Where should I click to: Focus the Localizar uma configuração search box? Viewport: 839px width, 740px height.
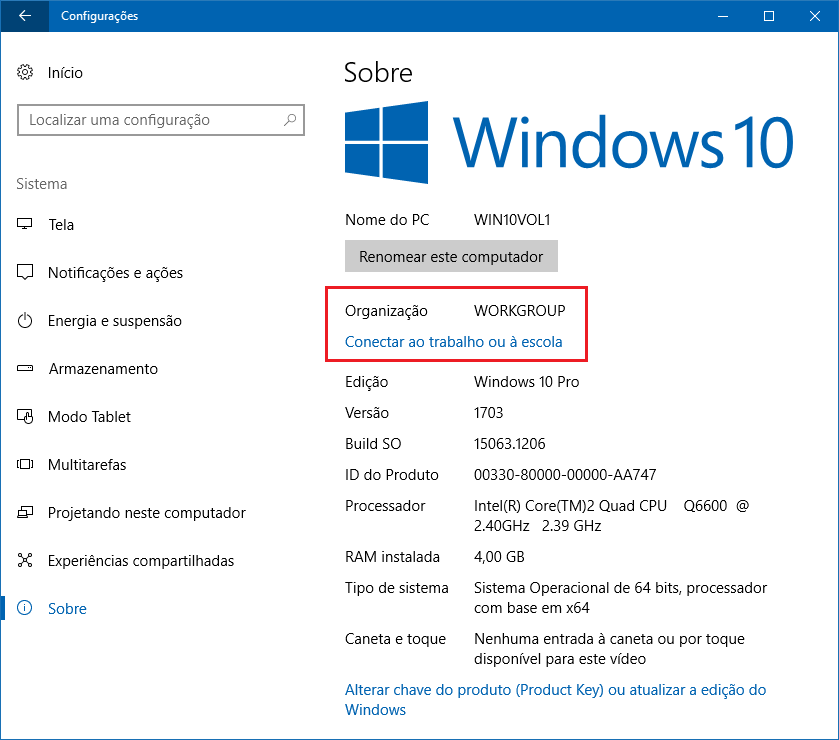[x=161, y=120]
